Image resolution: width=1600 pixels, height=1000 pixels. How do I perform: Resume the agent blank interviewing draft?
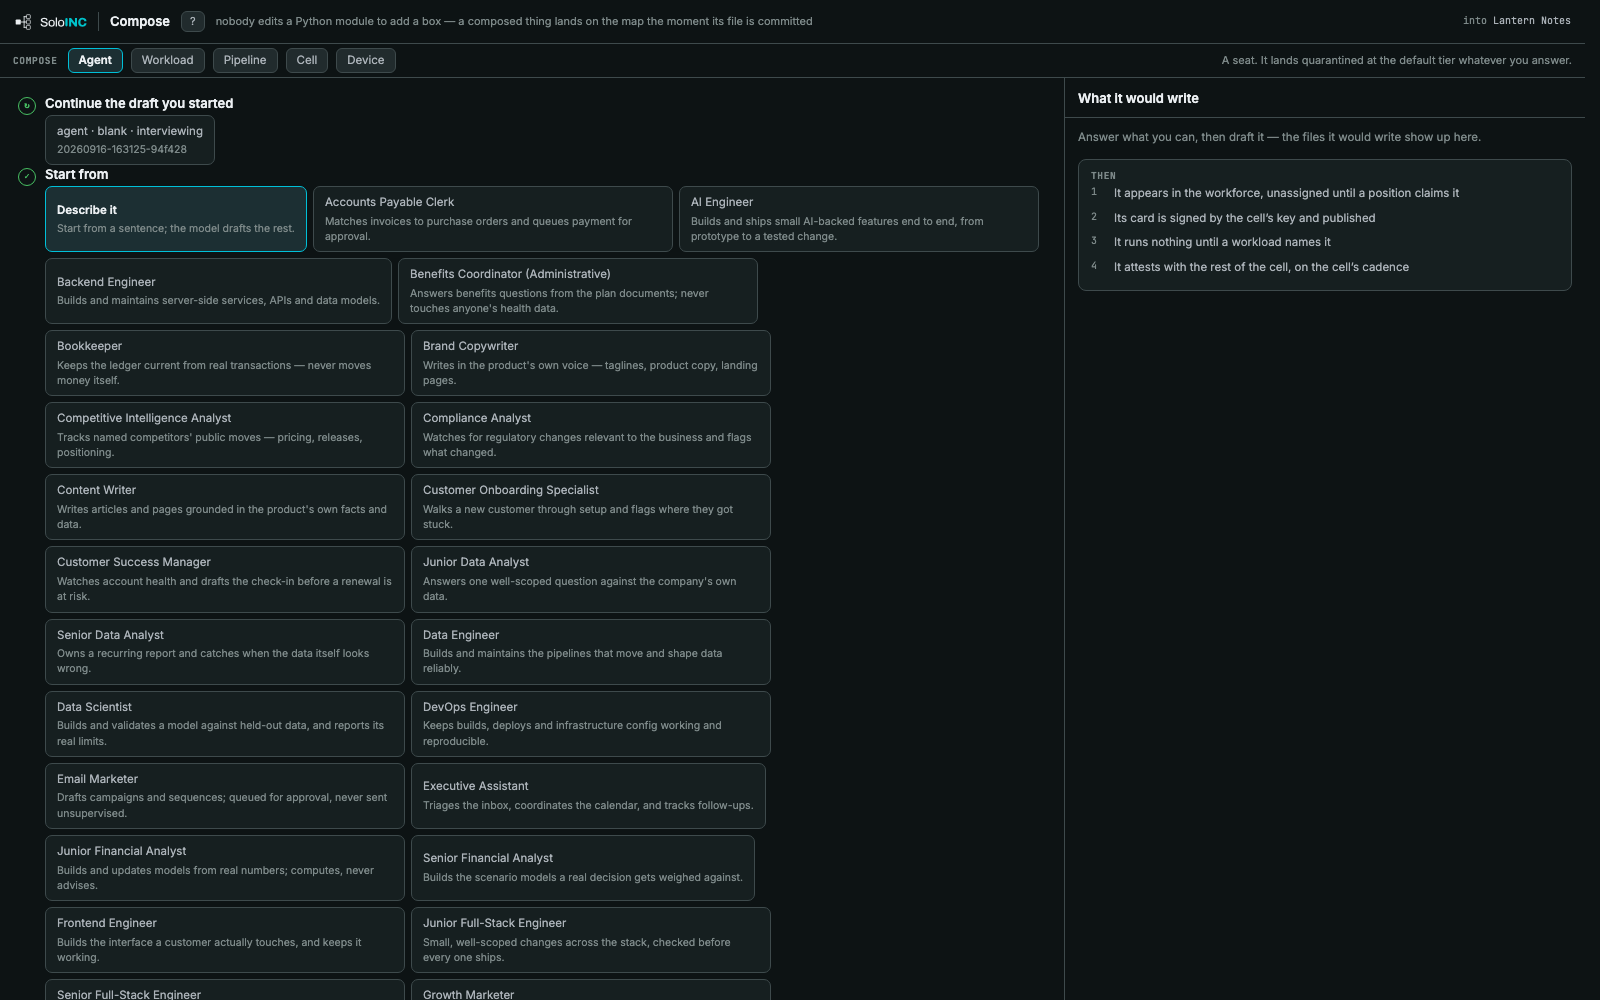point(130,140)
